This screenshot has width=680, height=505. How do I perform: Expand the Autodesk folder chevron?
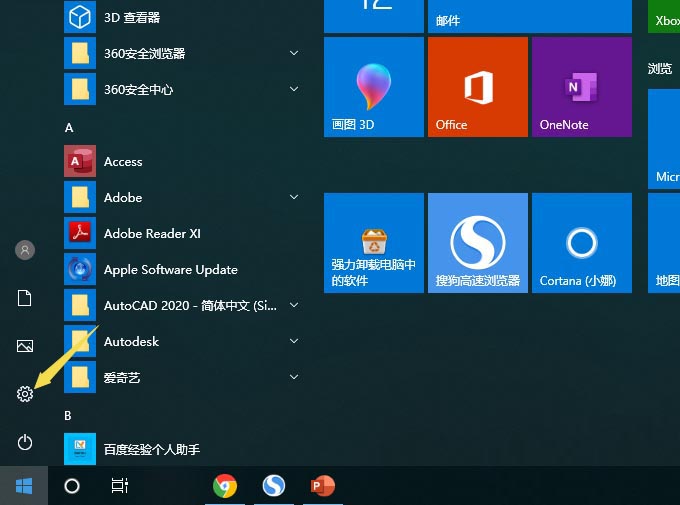tap(294, 341)
